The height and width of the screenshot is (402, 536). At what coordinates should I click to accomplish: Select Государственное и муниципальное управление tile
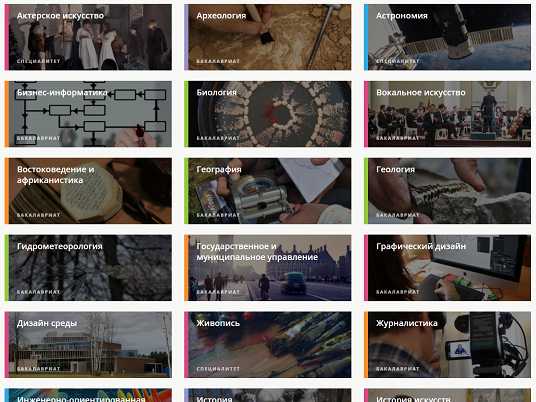268,268
